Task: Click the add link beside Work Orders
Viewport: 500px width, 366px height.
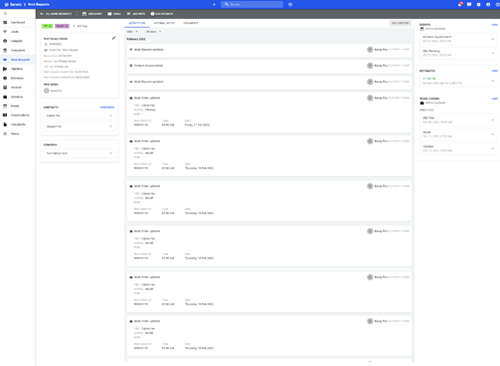Action: 494,99
